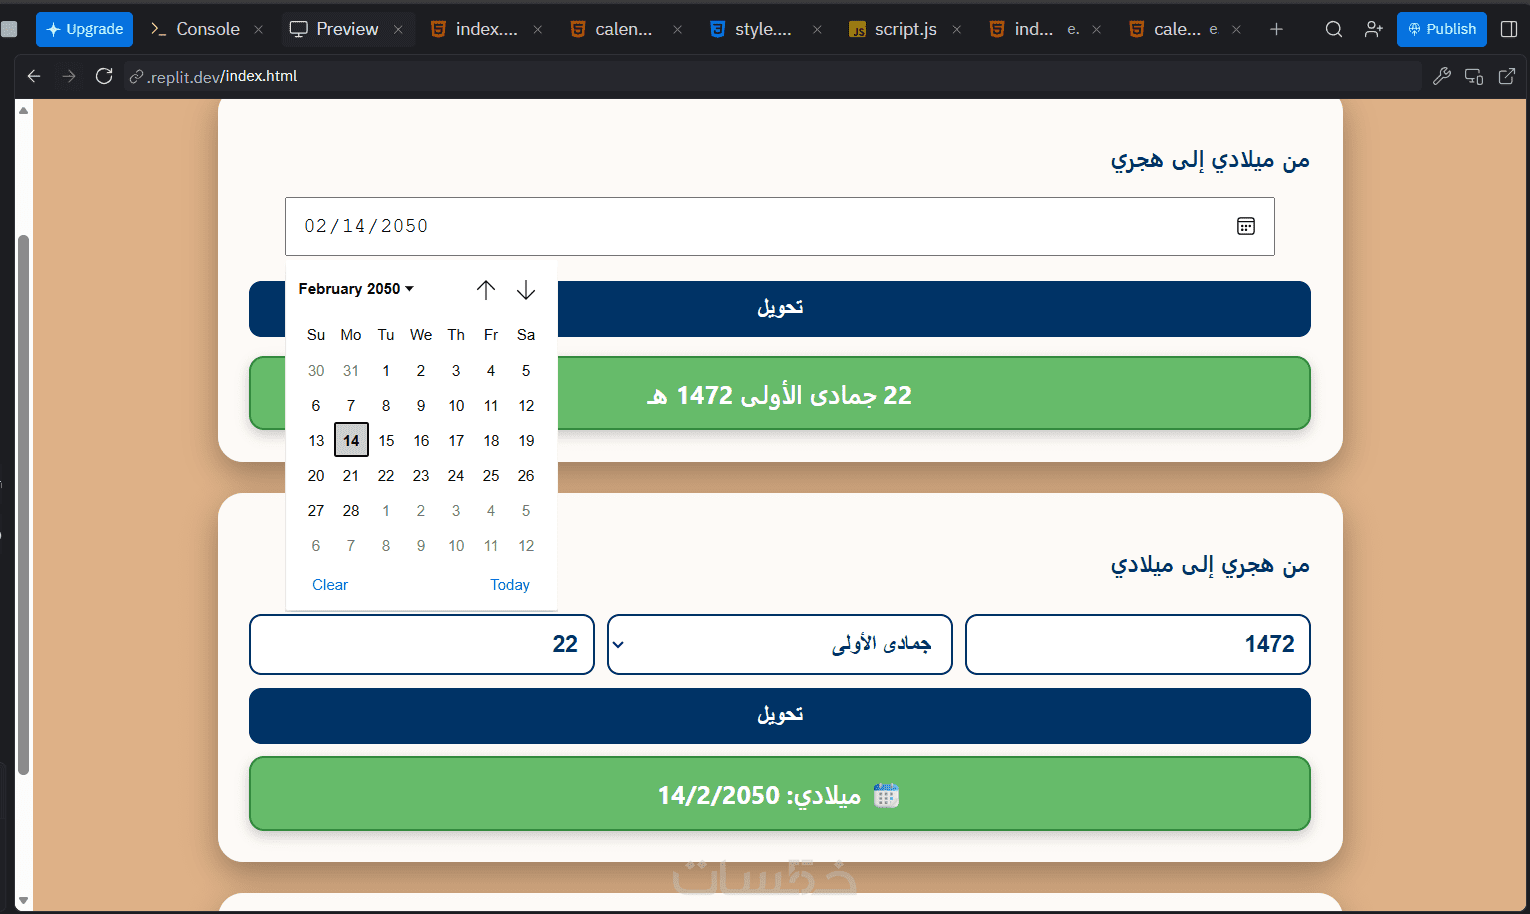Open the invite collaborators icon
Image resolution: width=1530 pixels, height=914 pixels.
click(x=1373, y=29)
